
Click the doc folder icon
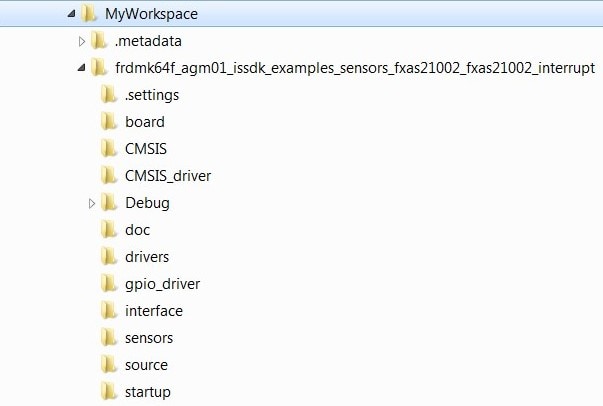click(x=109, y=230)
